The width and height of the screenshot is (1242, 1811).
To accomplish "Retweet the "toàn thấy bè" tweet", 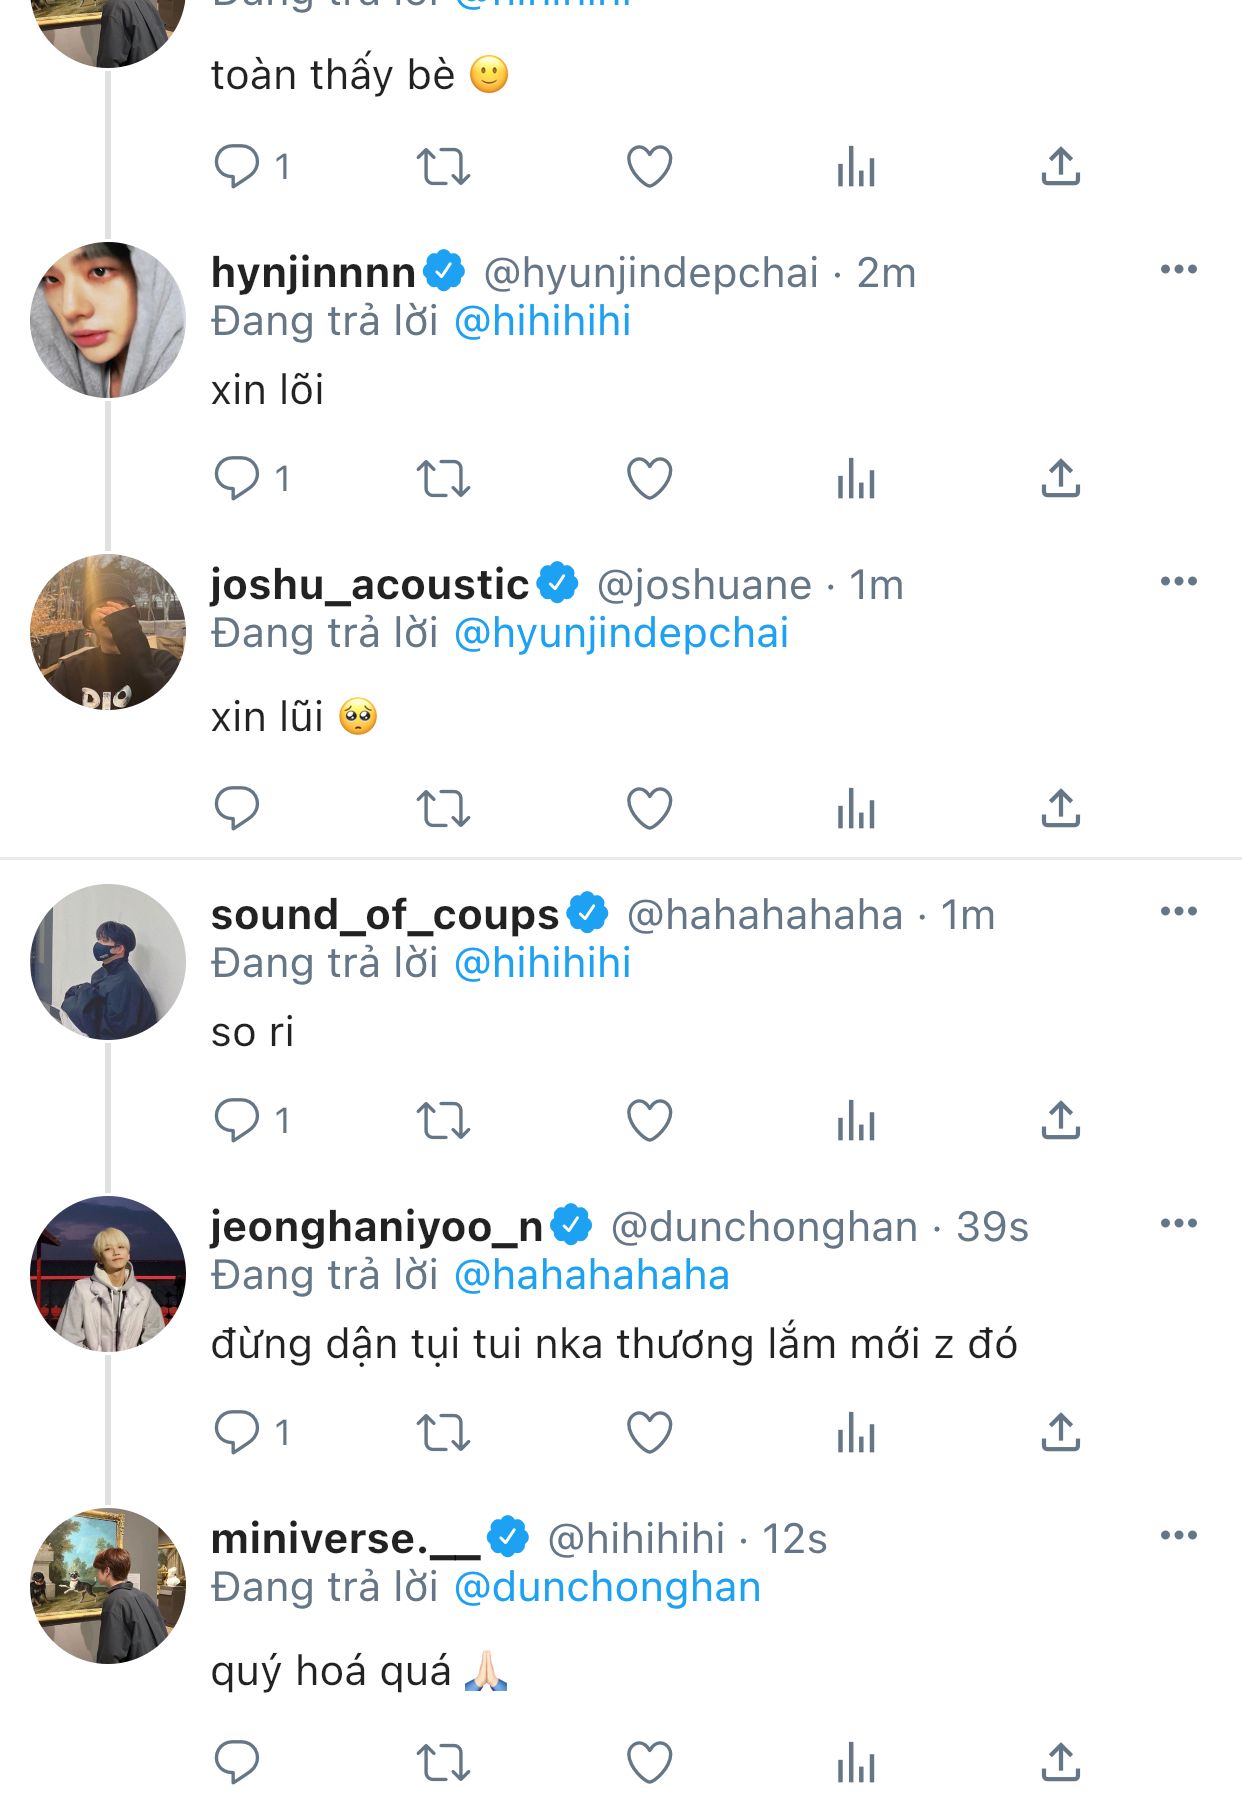I will (x=443, y=167).
